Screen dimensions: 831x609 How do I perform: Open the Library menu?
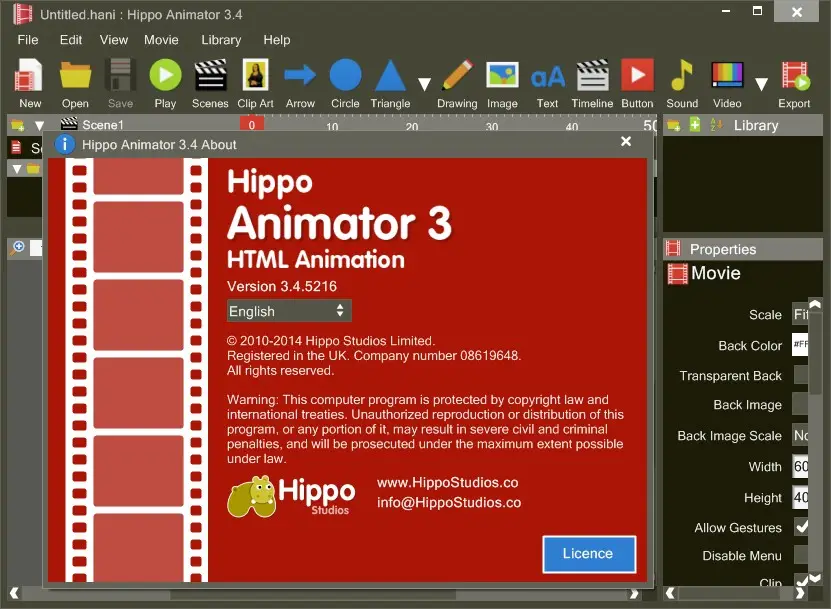click(221, 40)
